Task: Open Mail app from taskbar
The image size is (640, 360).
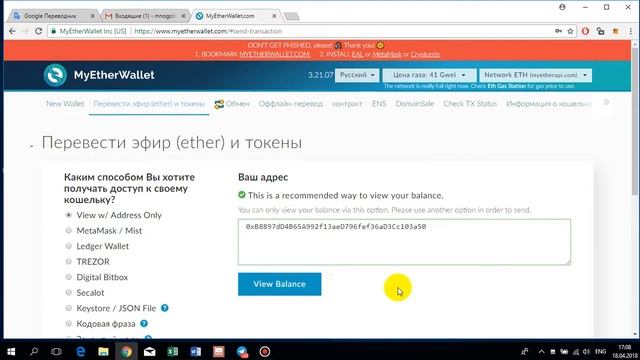Action: [149, 351]
